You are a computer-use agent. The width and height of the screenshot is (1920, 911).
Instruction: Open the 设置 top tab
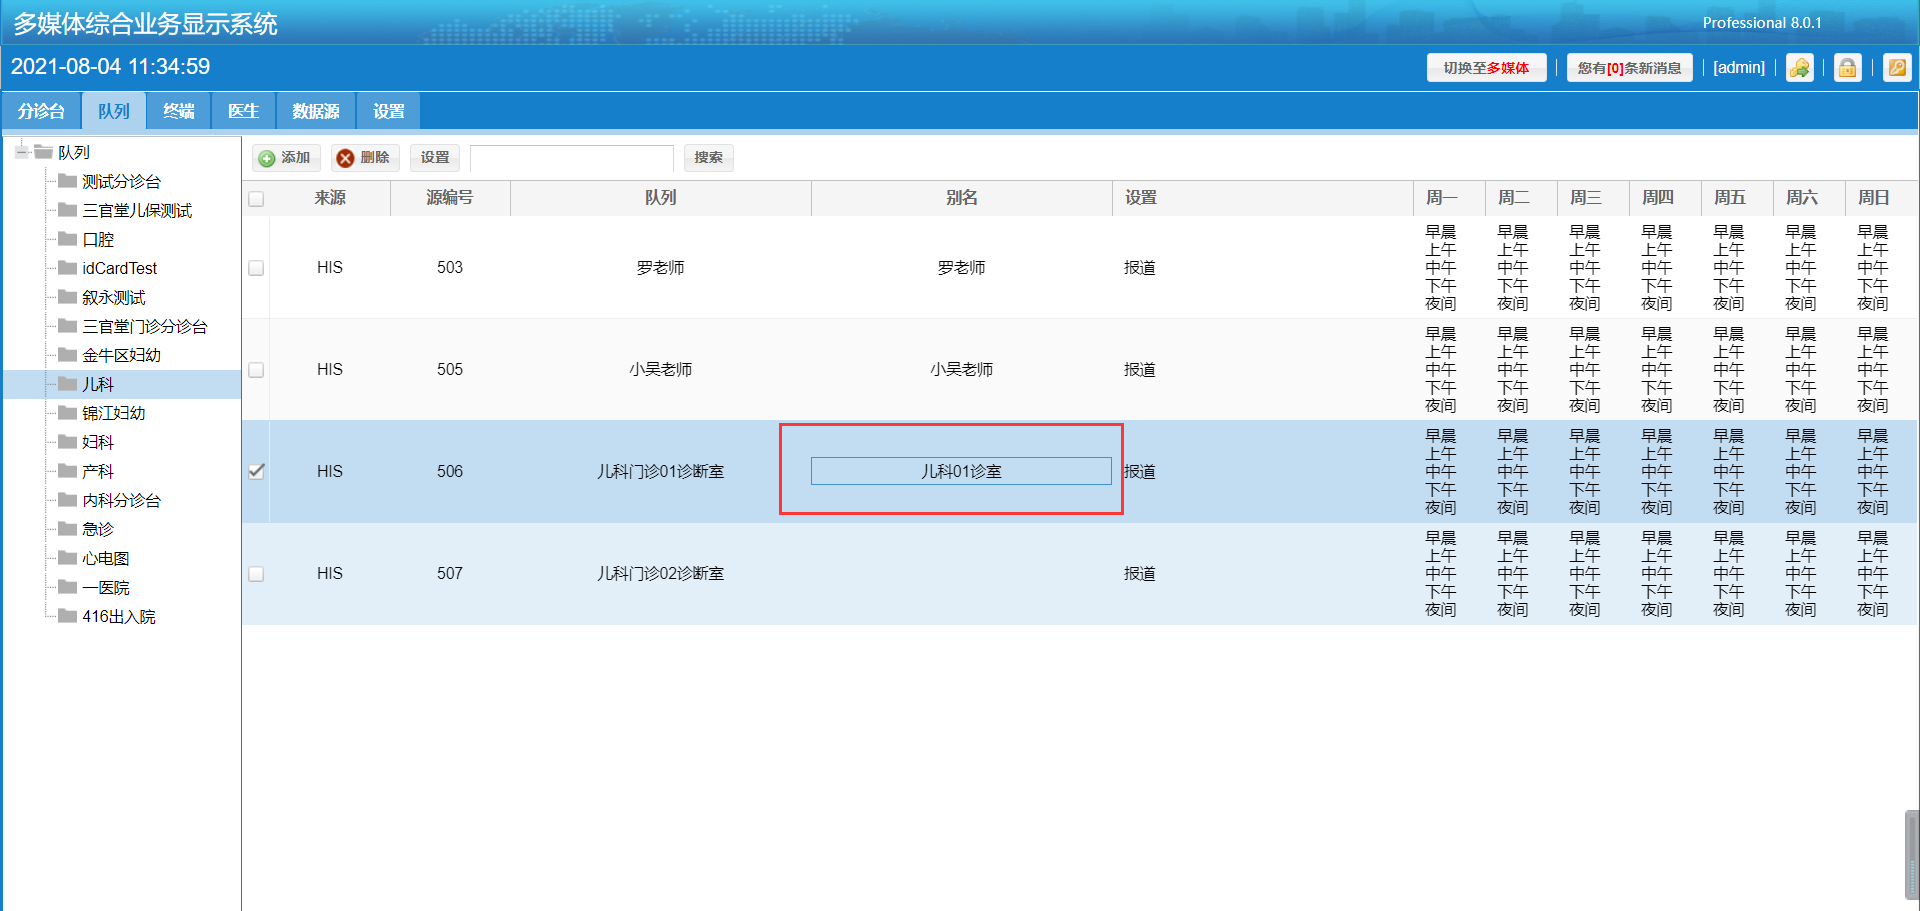pos(389,111)
